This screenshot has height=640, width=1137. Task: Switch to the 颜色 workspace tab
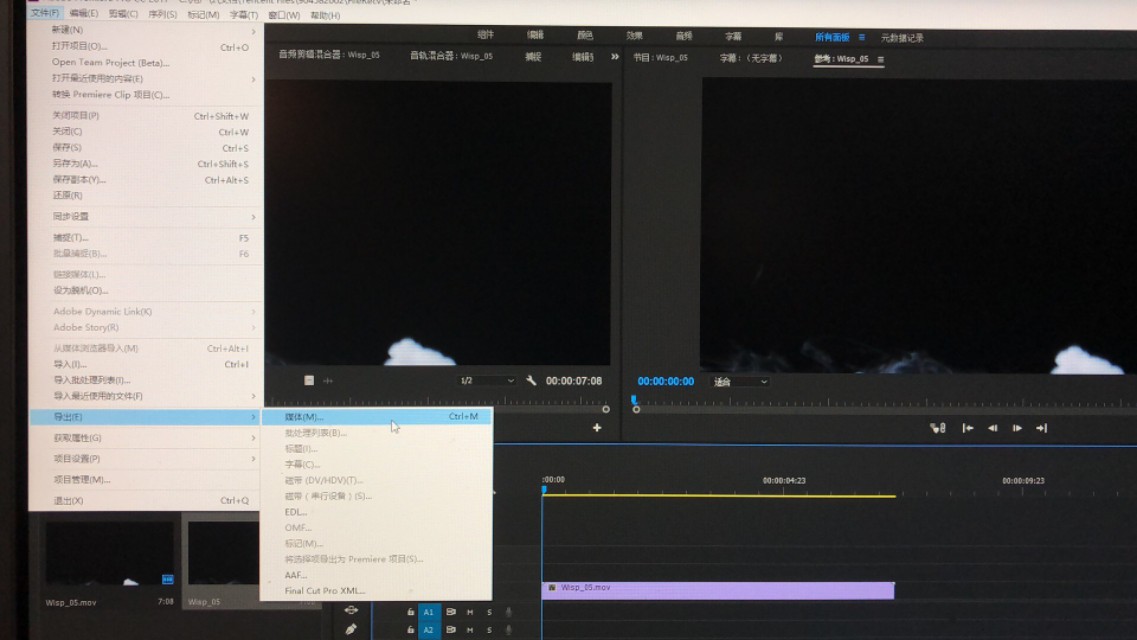coord(585,33)
